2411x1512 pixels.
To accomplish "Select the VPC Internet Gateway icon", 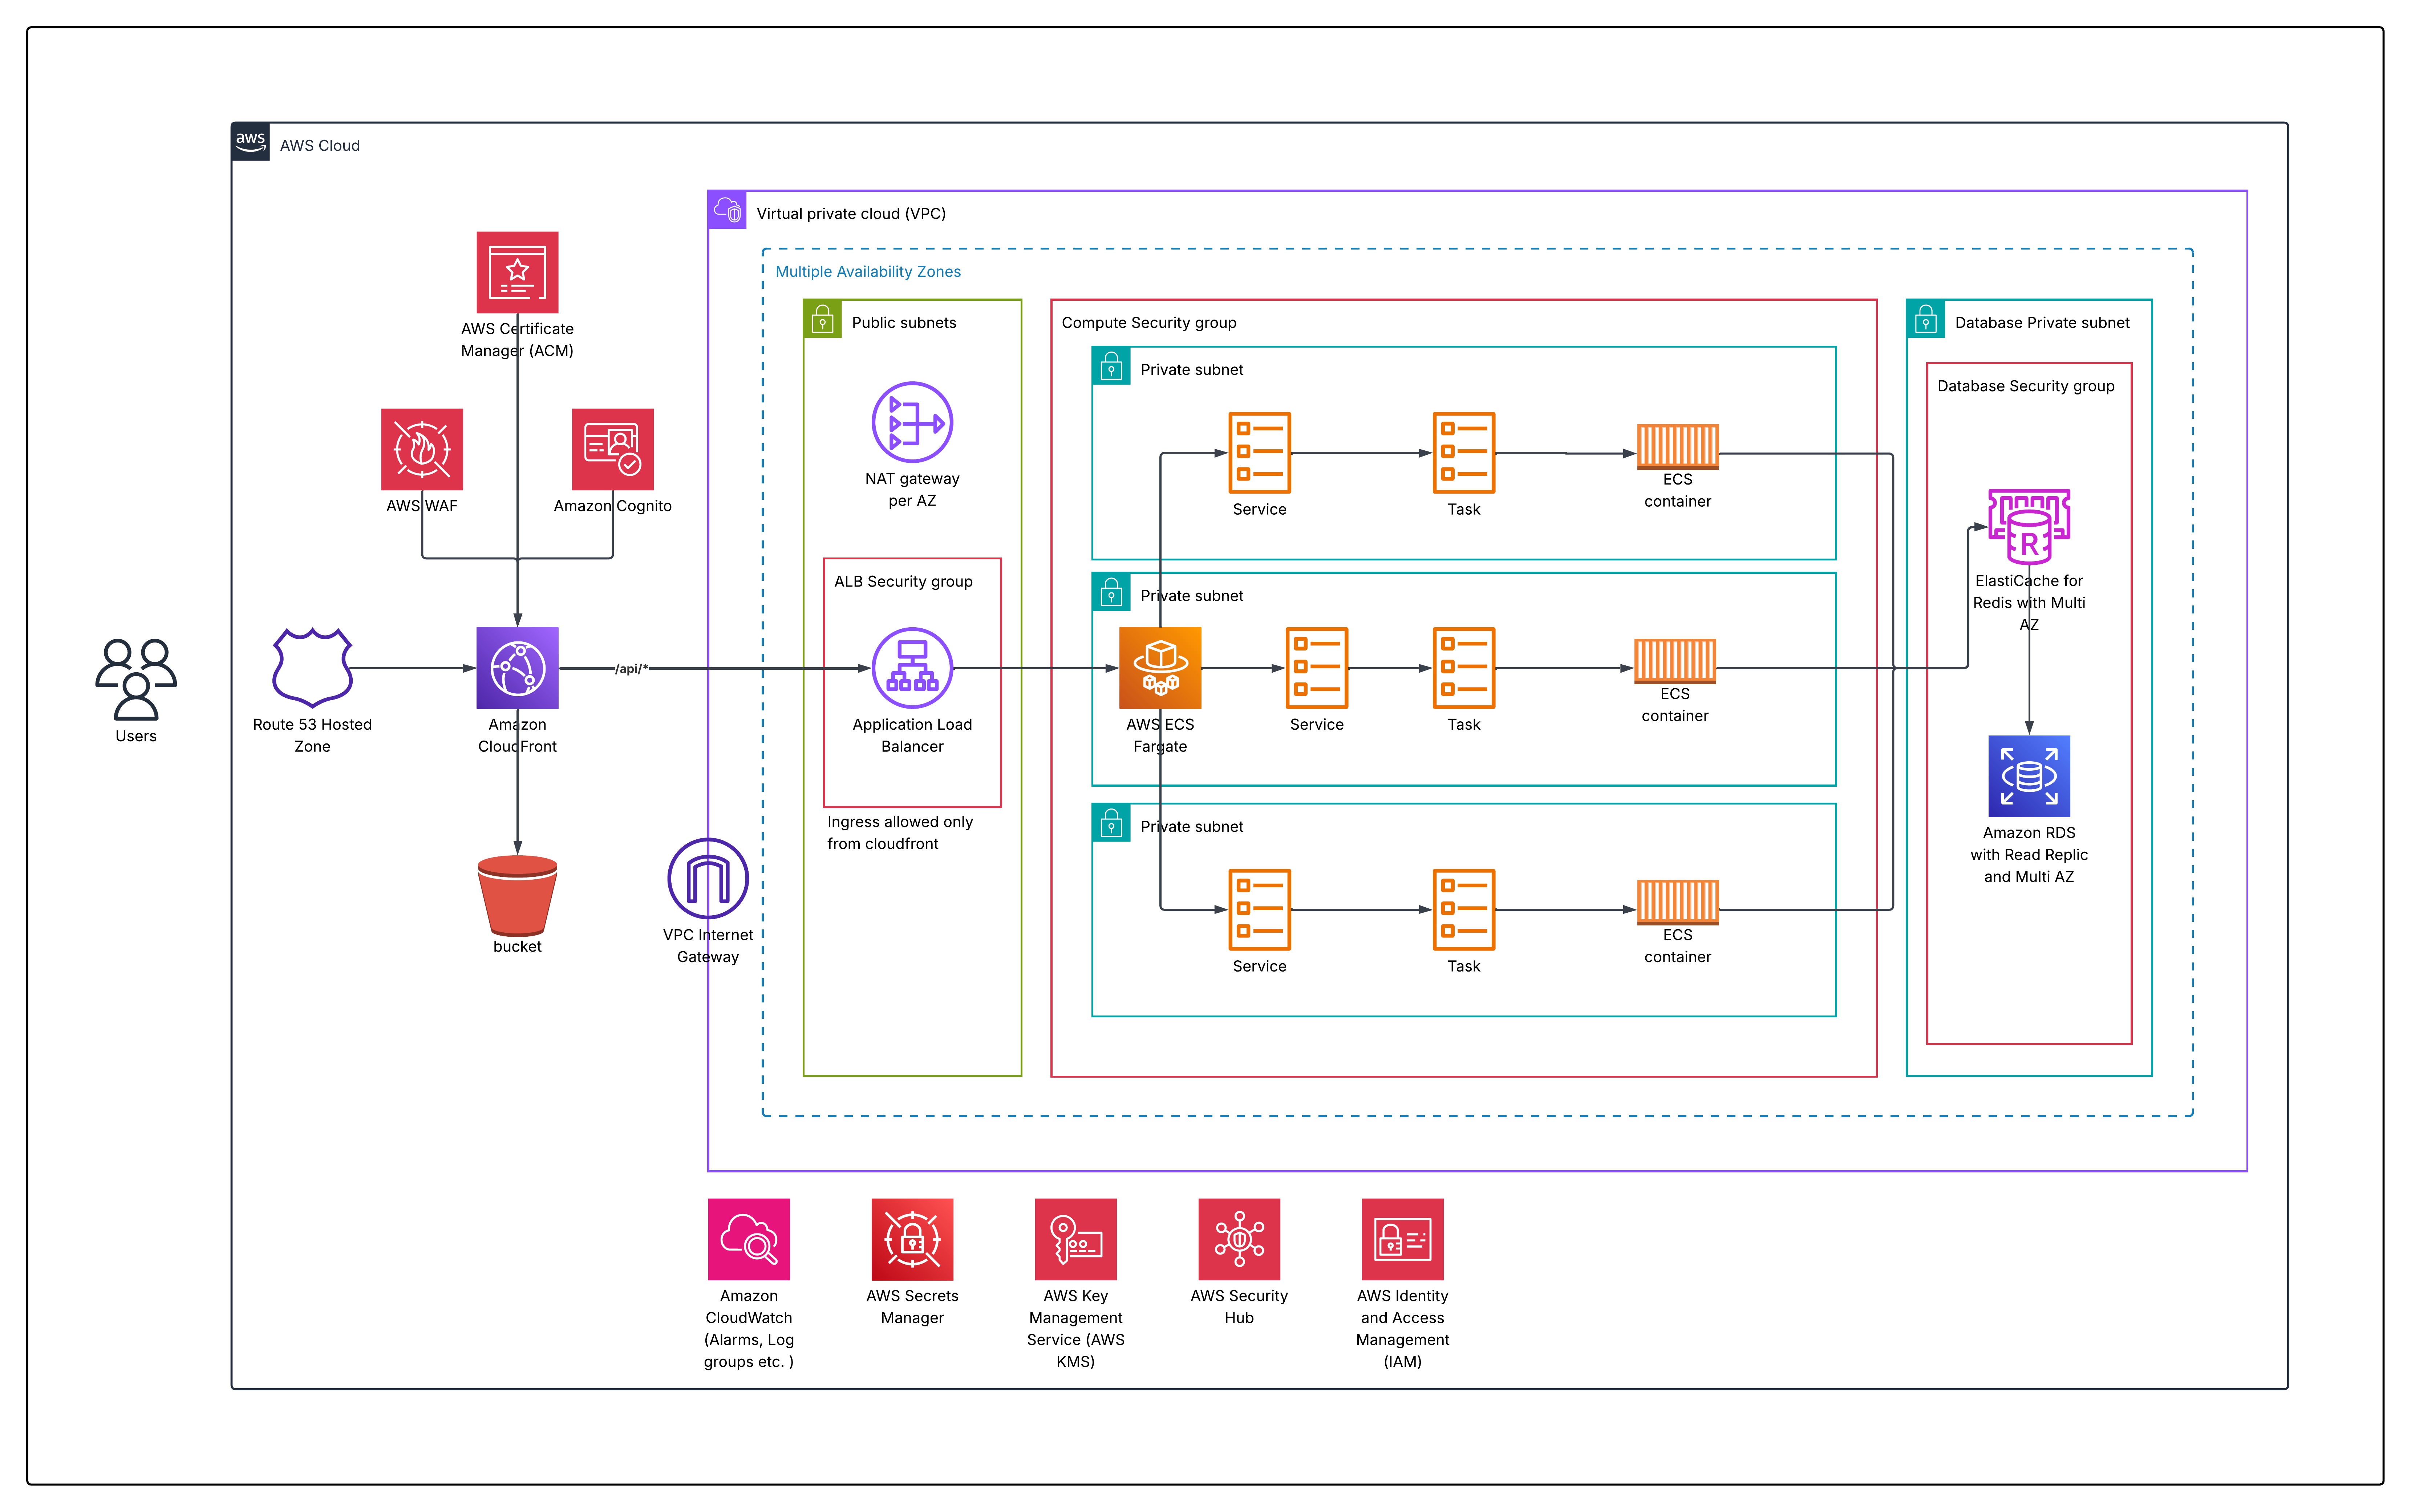I will tap(708, 878).
